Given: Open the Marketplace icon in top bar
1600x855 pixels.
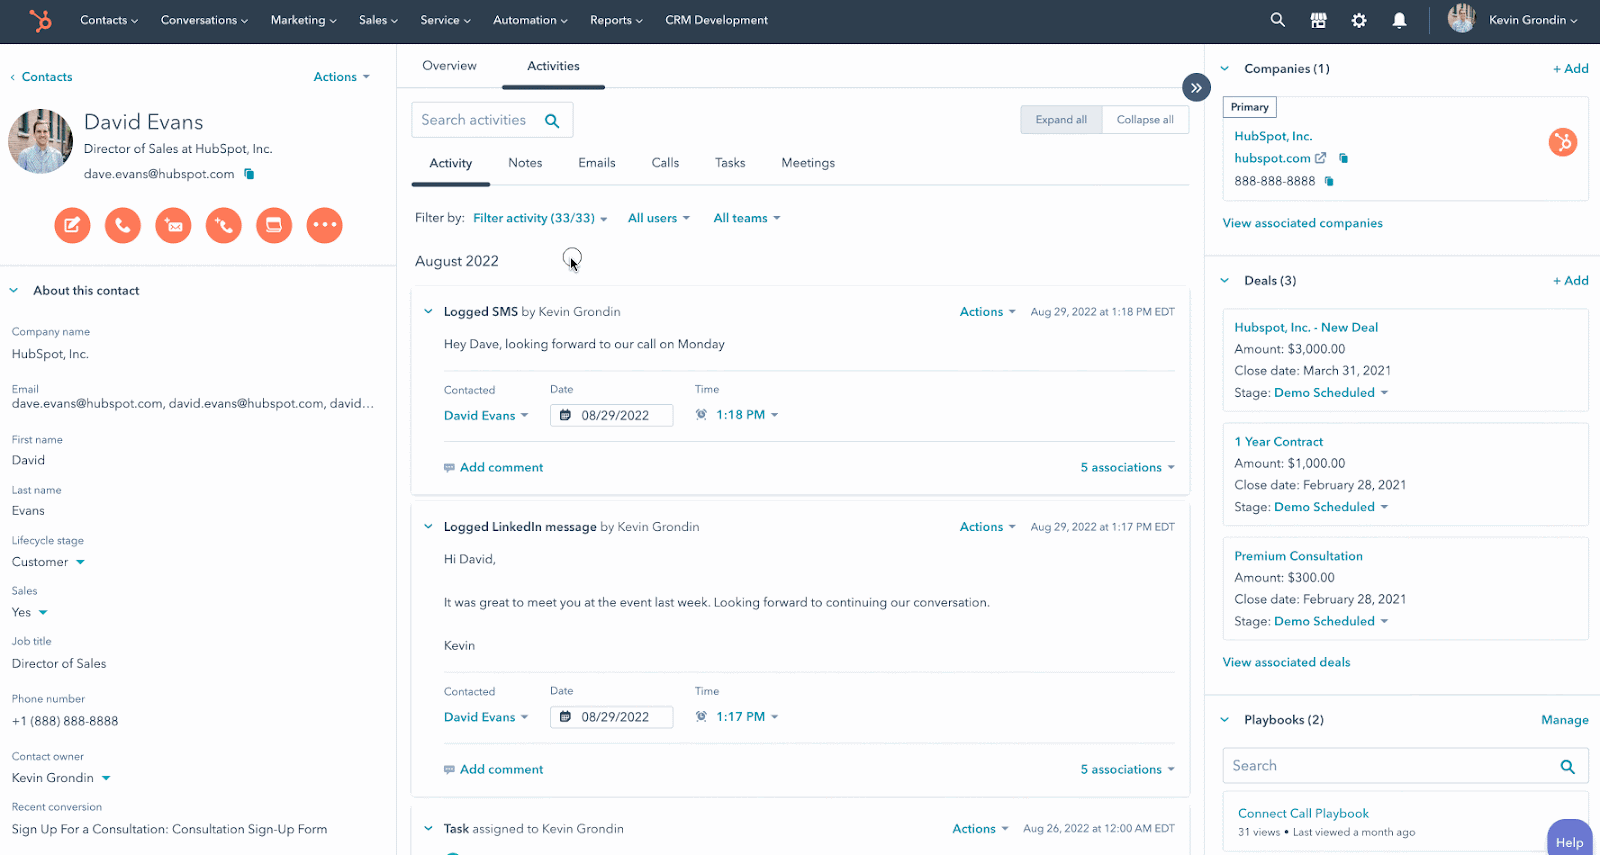Looking at the screenshot, I should click(x=1318, y=20).
